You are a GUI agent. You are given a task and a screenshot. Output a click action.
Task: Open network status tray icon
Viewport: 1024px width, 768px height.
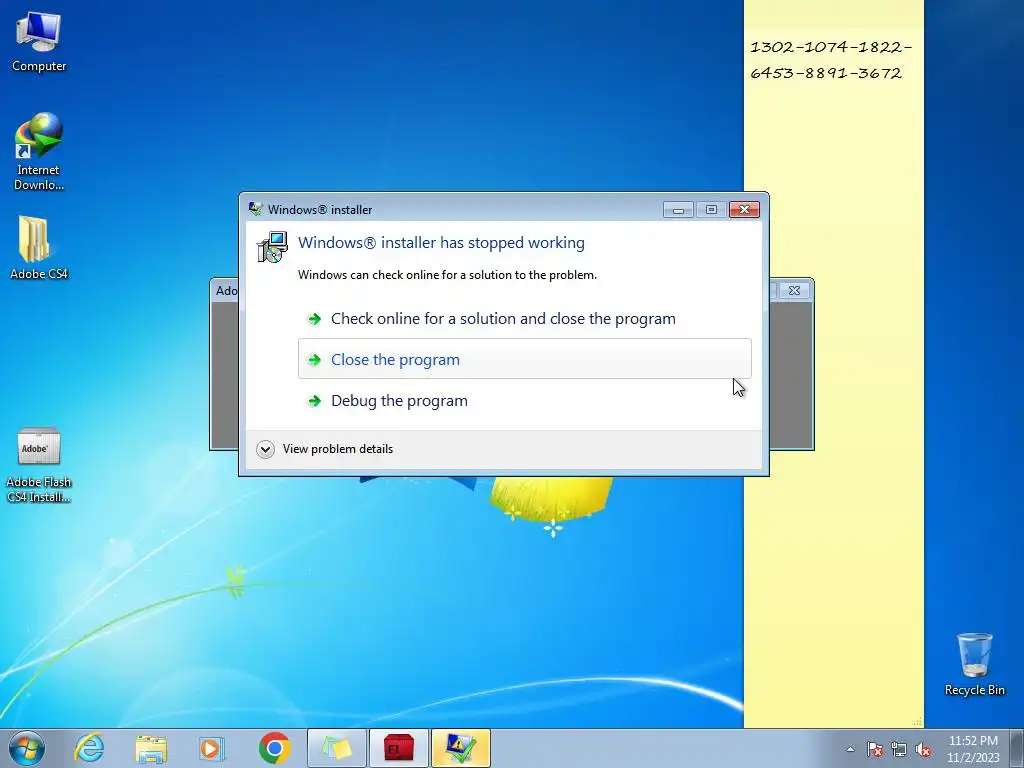[x=899, y=749]
